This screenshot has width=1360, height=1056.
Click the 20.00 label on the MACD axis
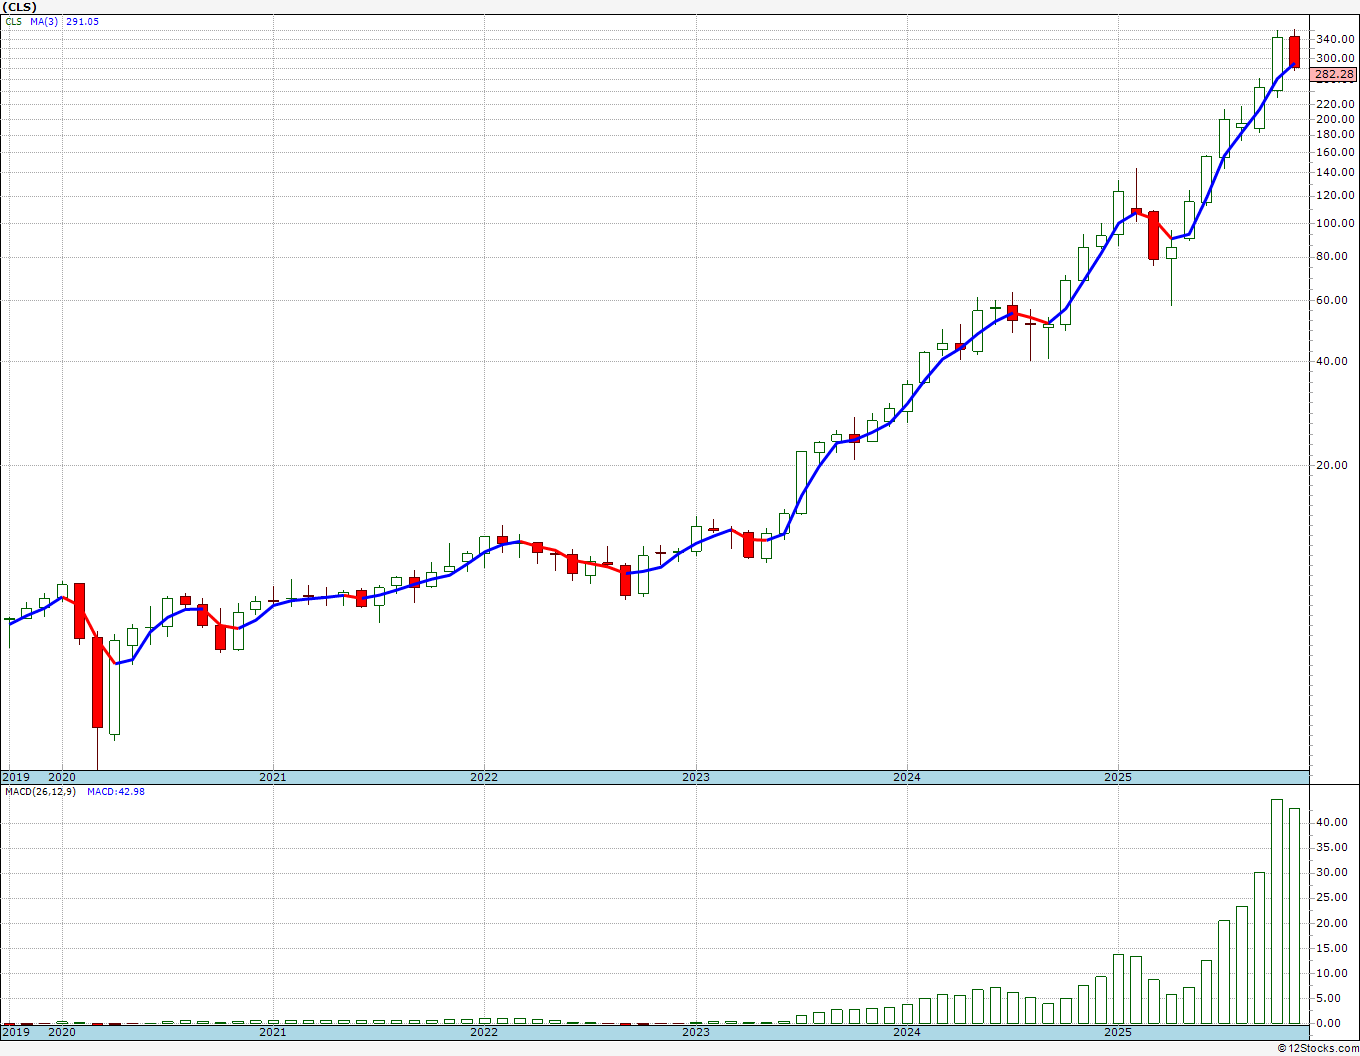1332,923
